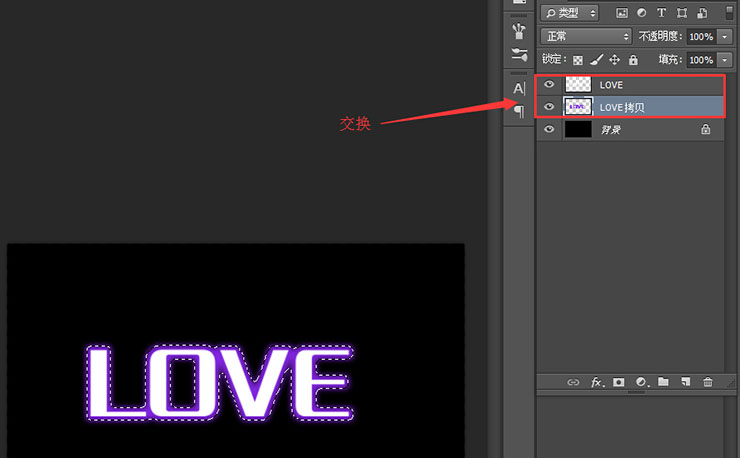
Task: Open the Character panel icon
Action: (x=518, y=89)
